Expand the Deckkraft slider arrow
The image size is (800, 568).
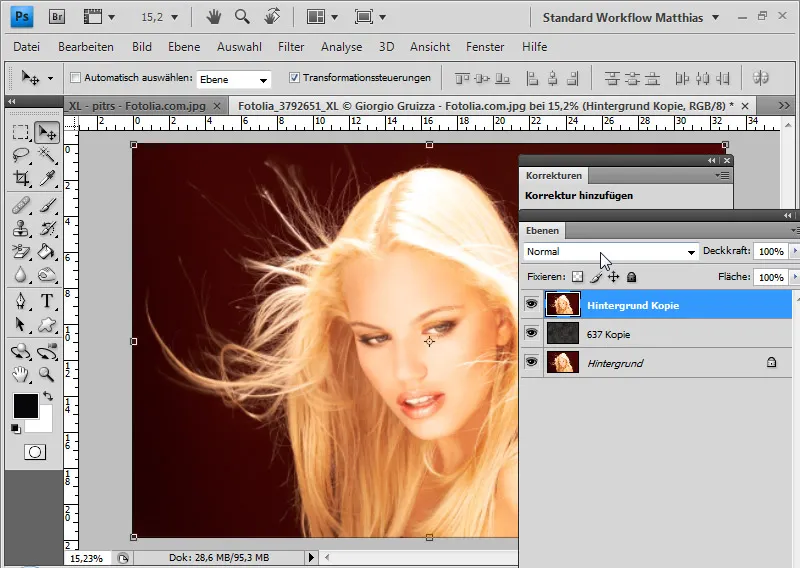[794, 251]
